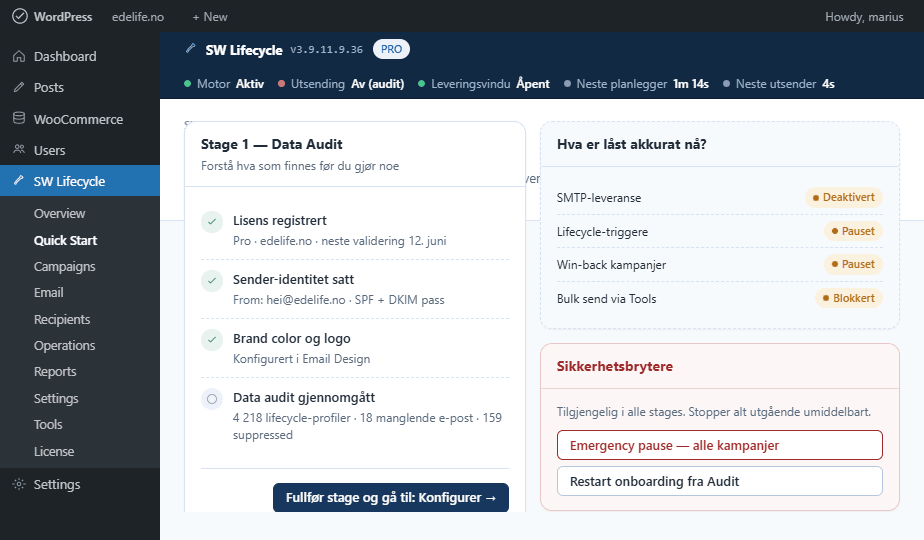The image size is (924, 540).
Task: Click the pencil icon beside SW Lifecycle header
Action: (x=190, y=48)
